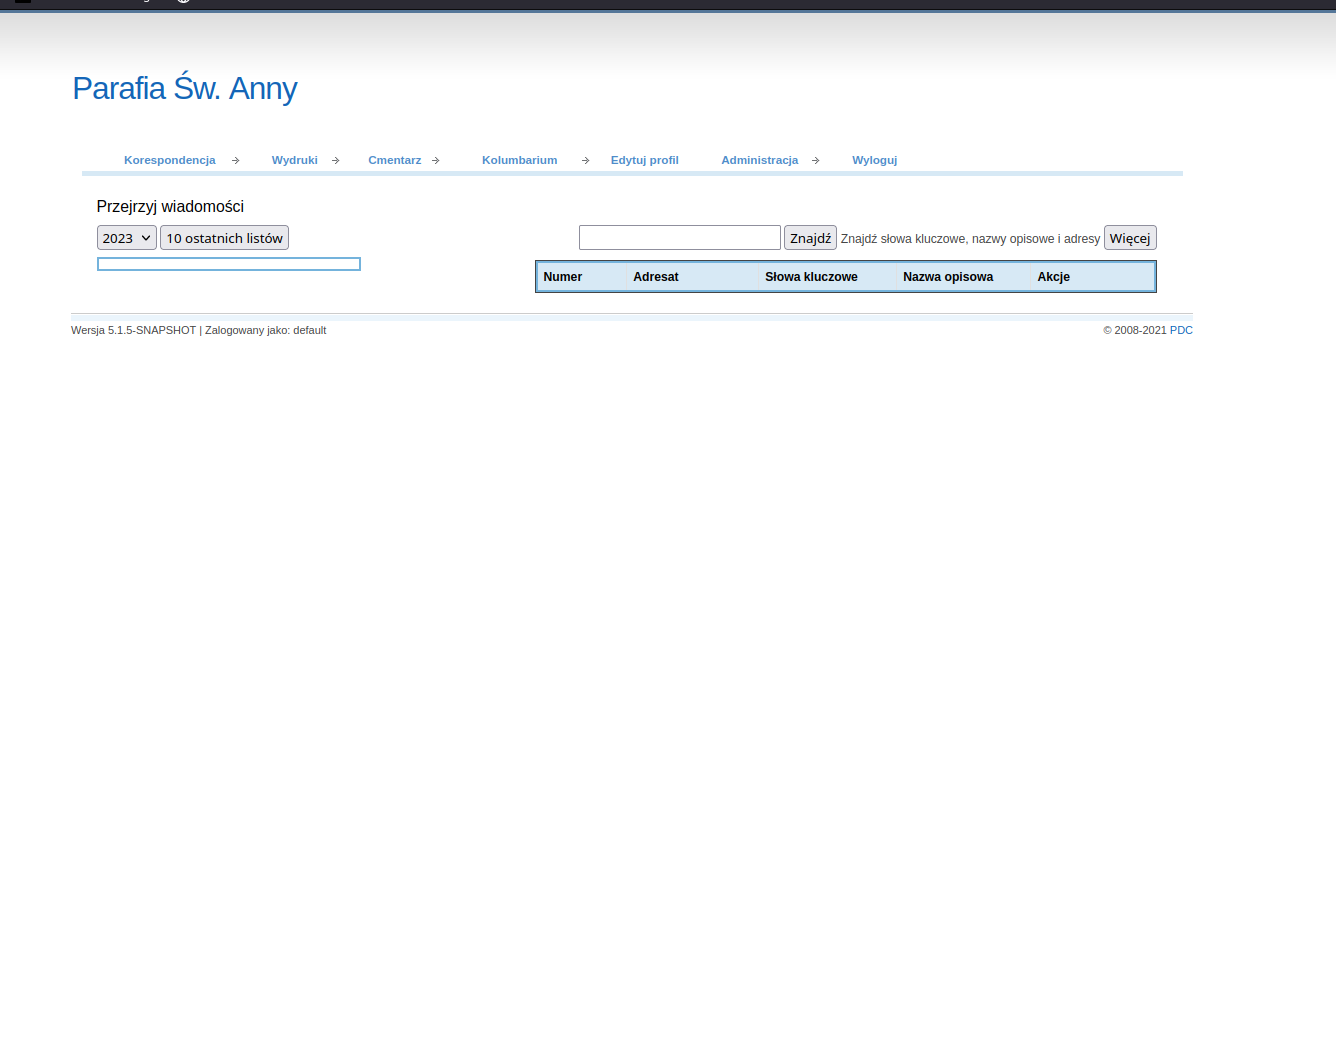Open the 2023 year dropdown
The image size is (1336, 1061).
(x=126, y=238)
